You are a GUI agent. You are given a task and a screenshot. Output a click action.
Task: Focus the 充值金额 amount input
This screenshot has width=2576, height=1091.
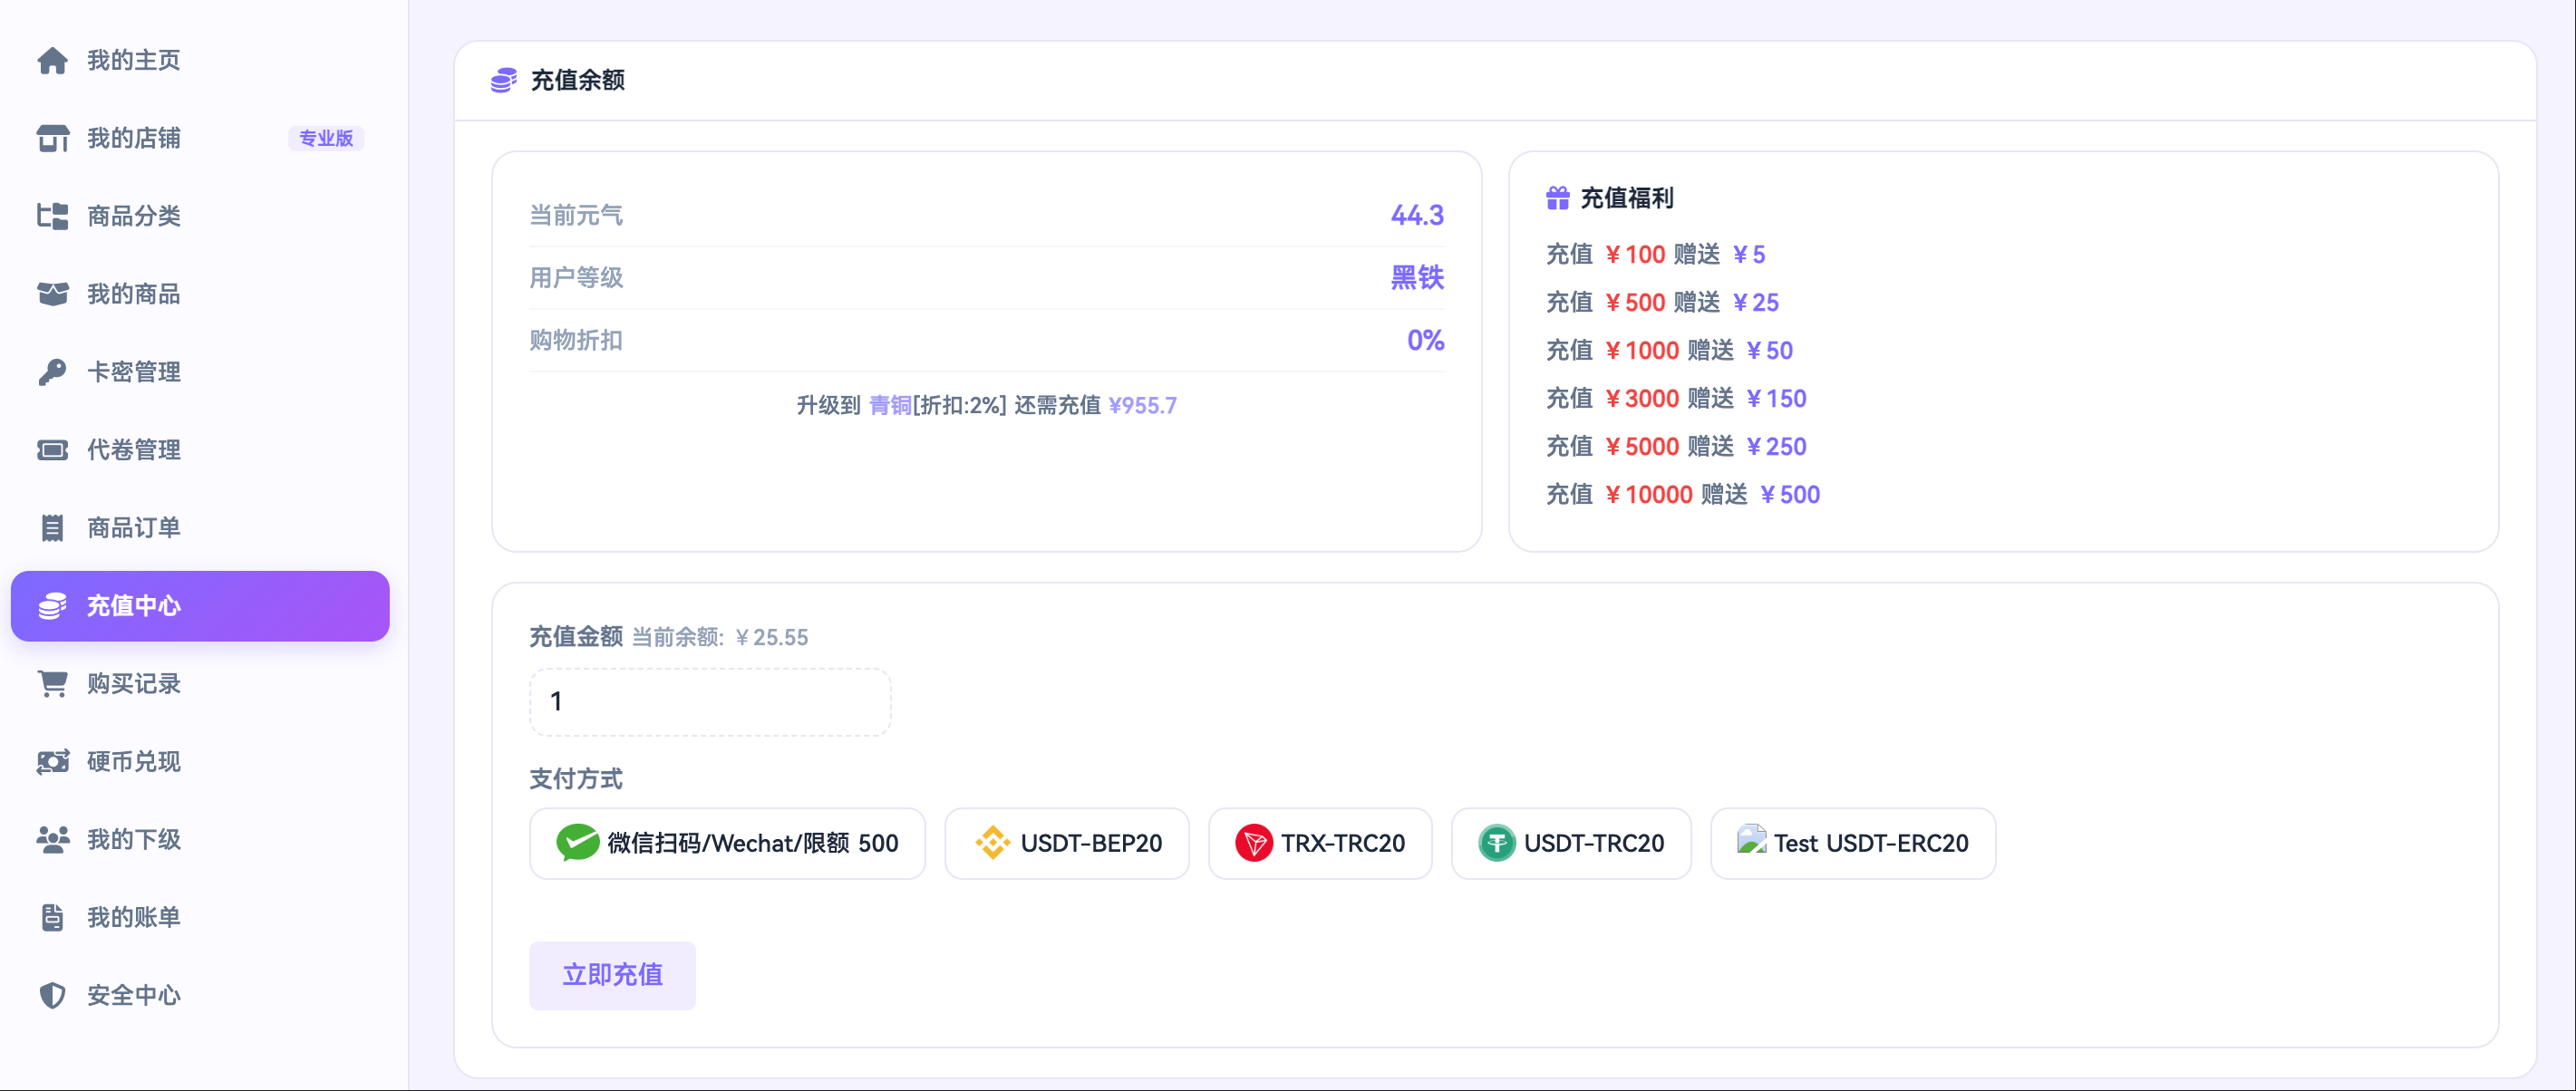pos(709,702)
